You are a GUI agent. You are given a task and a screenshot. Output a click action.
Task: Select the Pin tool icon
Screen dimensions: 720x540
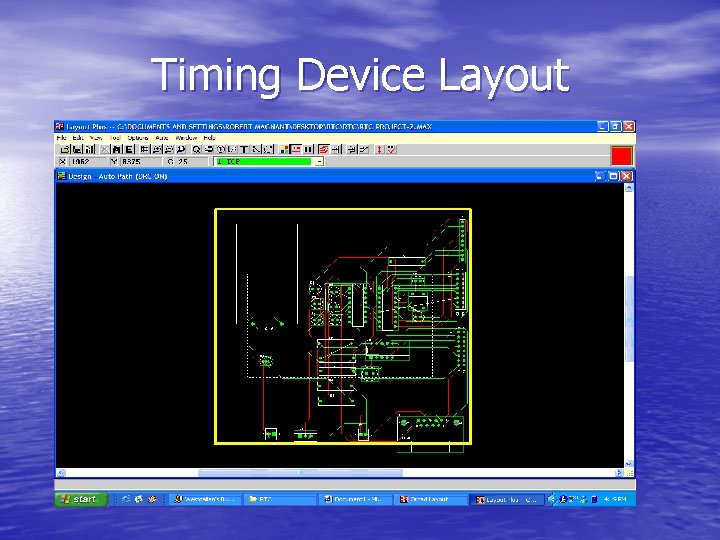pyautogui.click(x=221, y=149)
